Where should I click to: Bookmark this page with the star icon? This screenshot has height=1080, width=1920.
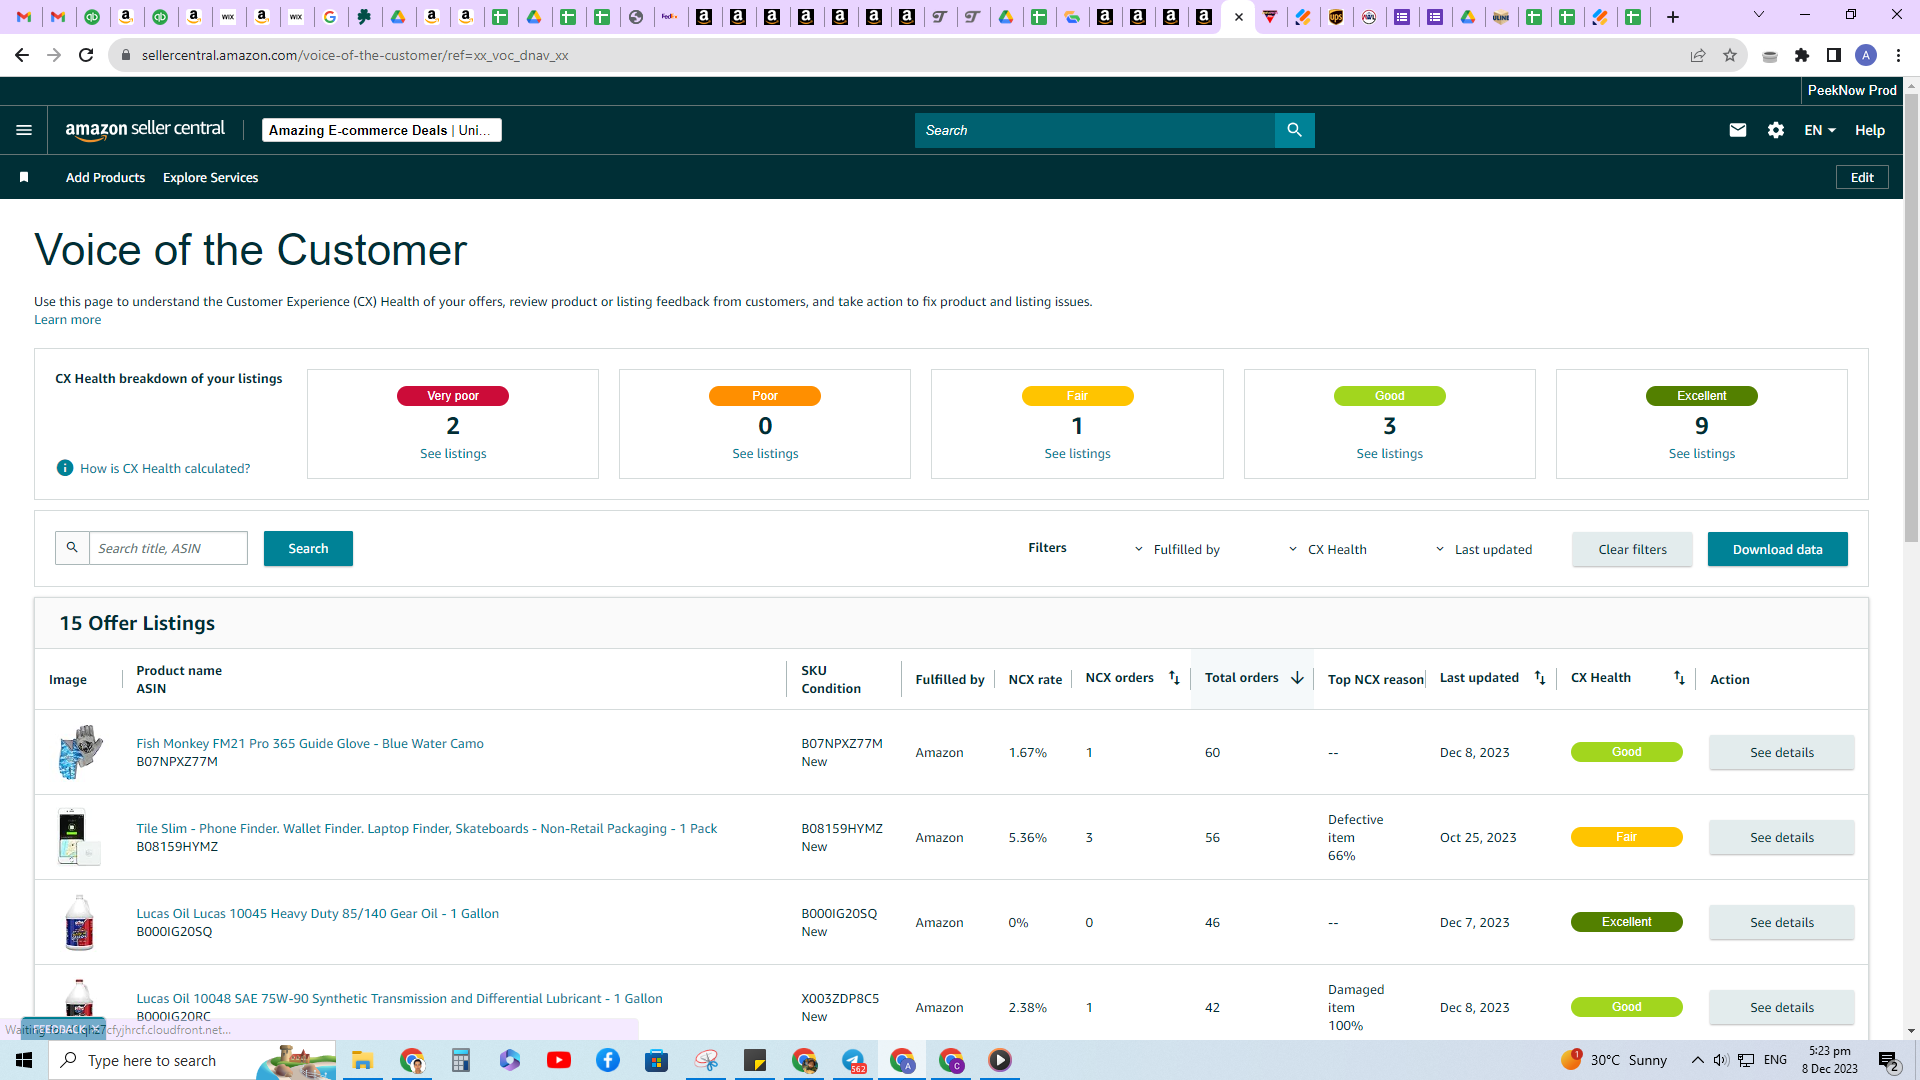pos(1729,55)
